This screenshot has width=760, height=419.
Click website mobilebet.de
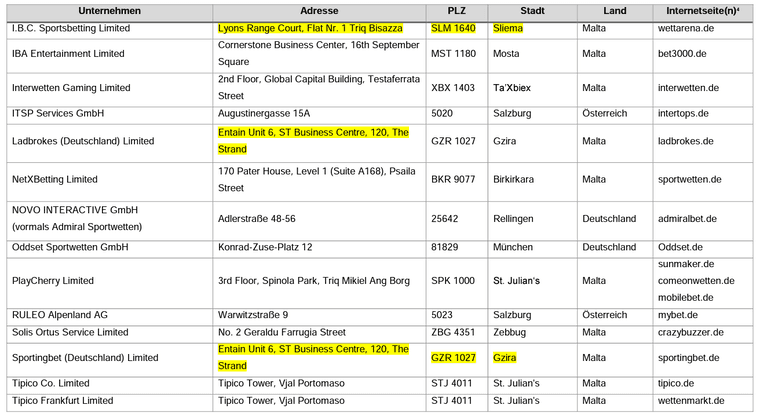(685, 298)
